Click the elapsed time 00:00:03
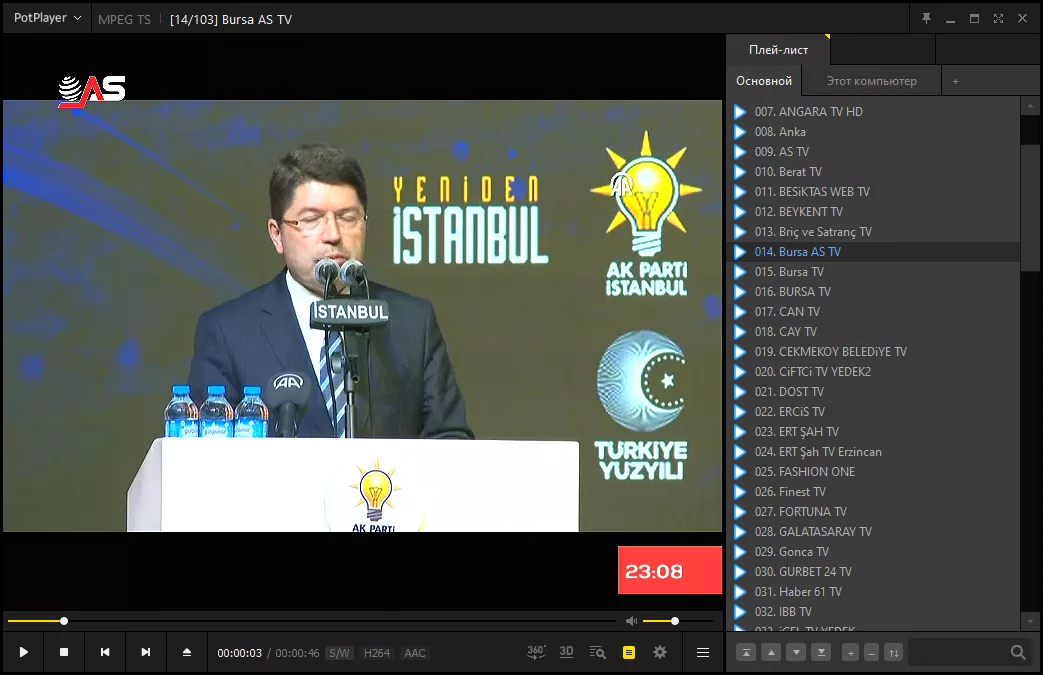This screenshot has width=1043, height=675. pos(239,653)
